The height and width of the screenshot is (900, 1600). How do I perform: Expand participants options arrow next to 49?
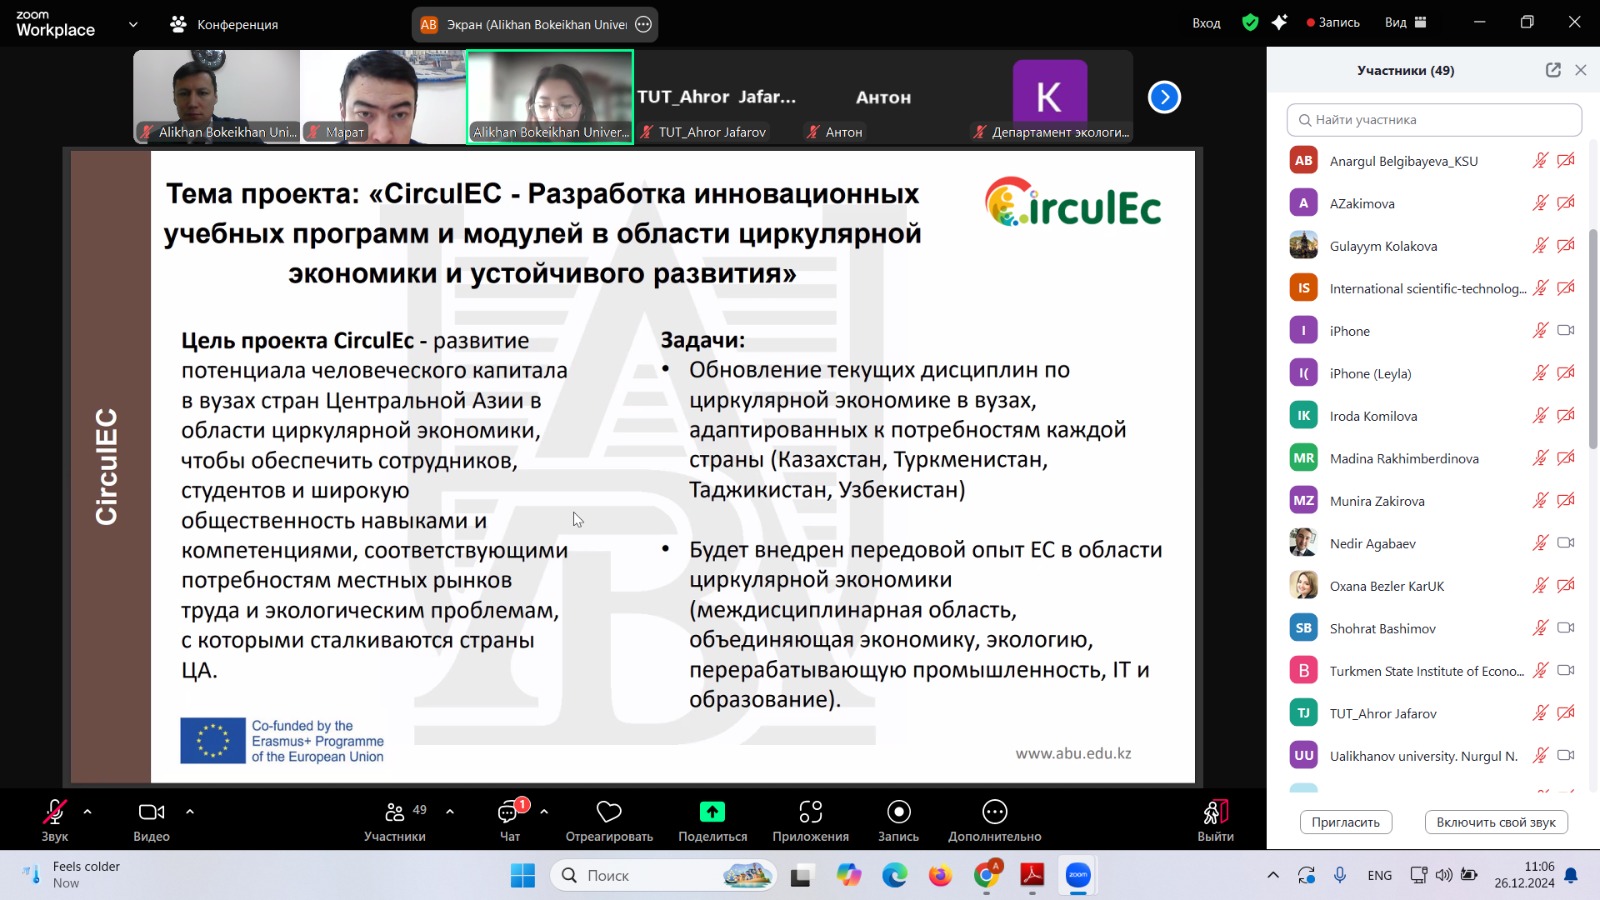[x=450, y=811]
